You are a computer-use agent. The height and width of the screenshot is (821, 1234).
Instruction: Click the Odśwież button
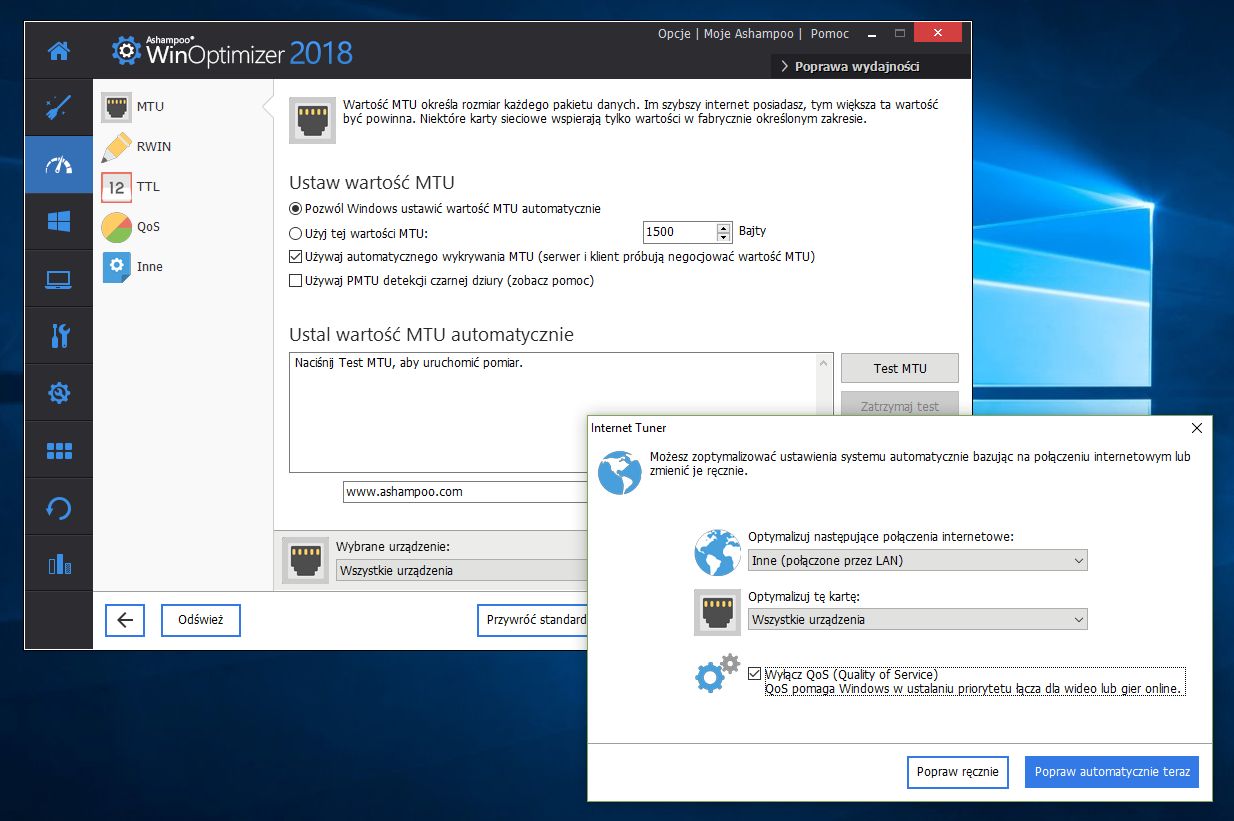click(x=201, y=620)
